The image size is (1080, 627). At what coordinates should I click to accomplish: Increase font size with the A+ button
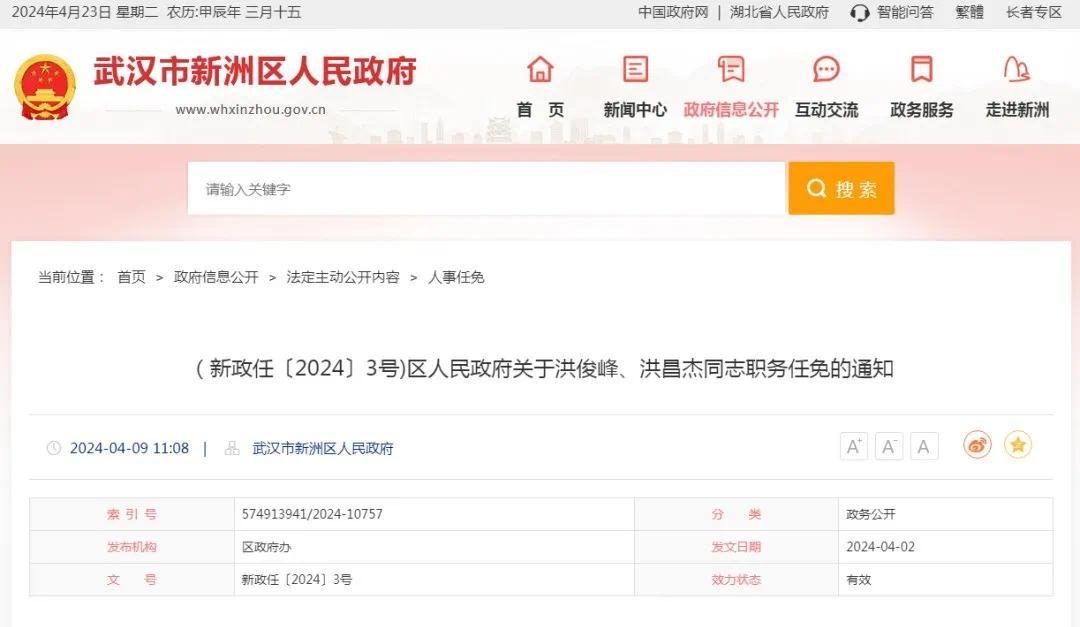853,446
